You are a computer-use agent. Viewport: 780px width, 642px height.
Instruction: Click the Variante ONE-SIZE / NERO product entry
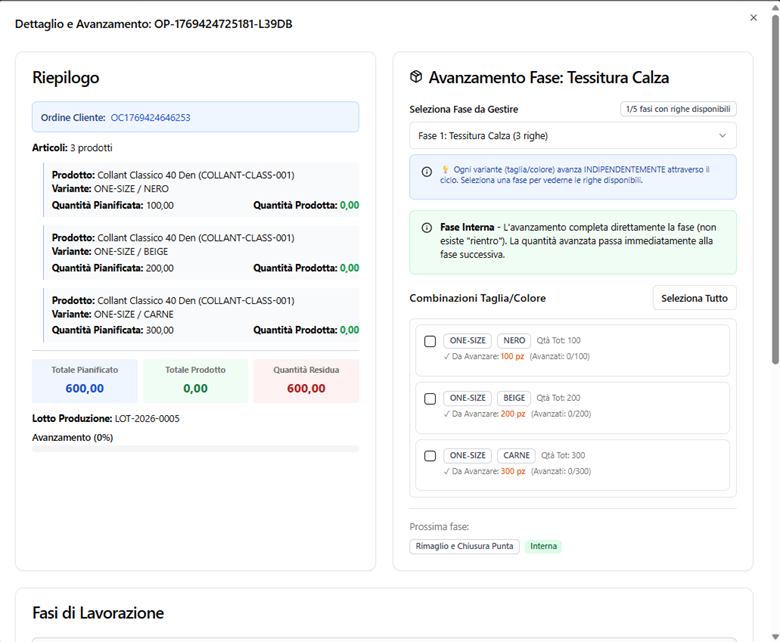tap(201, 190)
